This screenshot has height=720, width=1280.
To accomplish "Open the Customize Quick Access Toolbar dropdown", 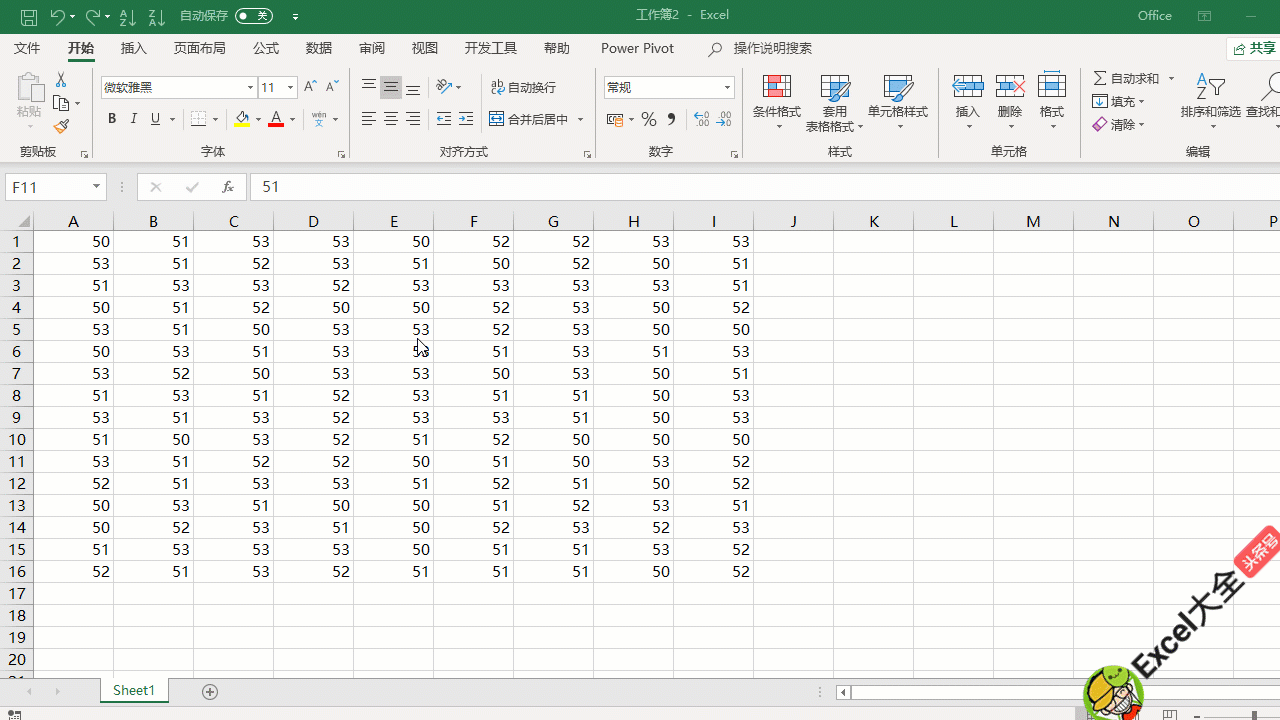I will tap(295, 17).
